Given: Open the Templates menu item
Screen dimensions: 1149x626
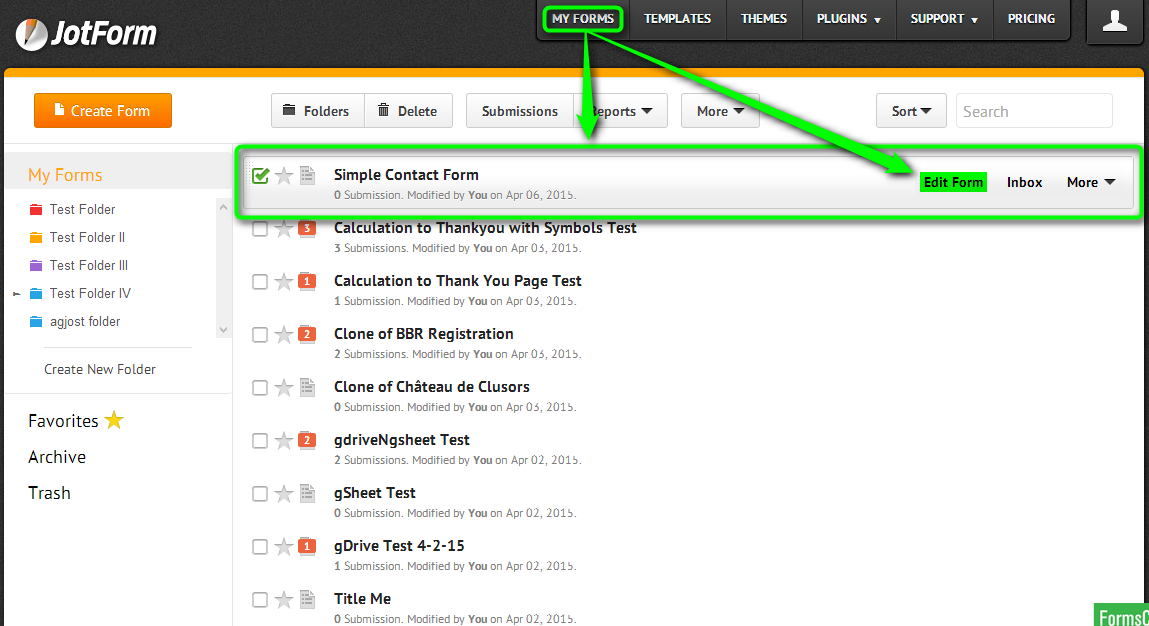Looking at the screenshot, I should (x=677, y=19).
